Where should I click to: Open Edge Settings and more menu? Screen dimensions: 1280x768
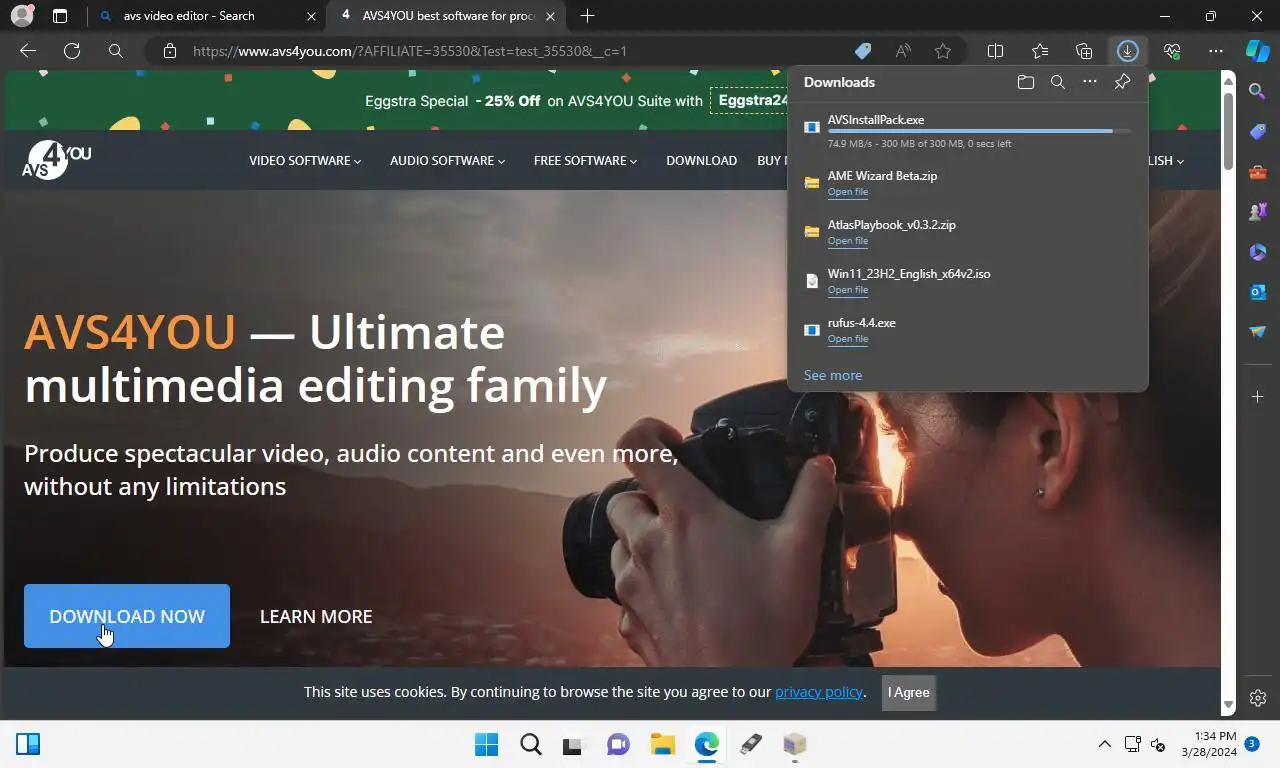click(1216, 51)
